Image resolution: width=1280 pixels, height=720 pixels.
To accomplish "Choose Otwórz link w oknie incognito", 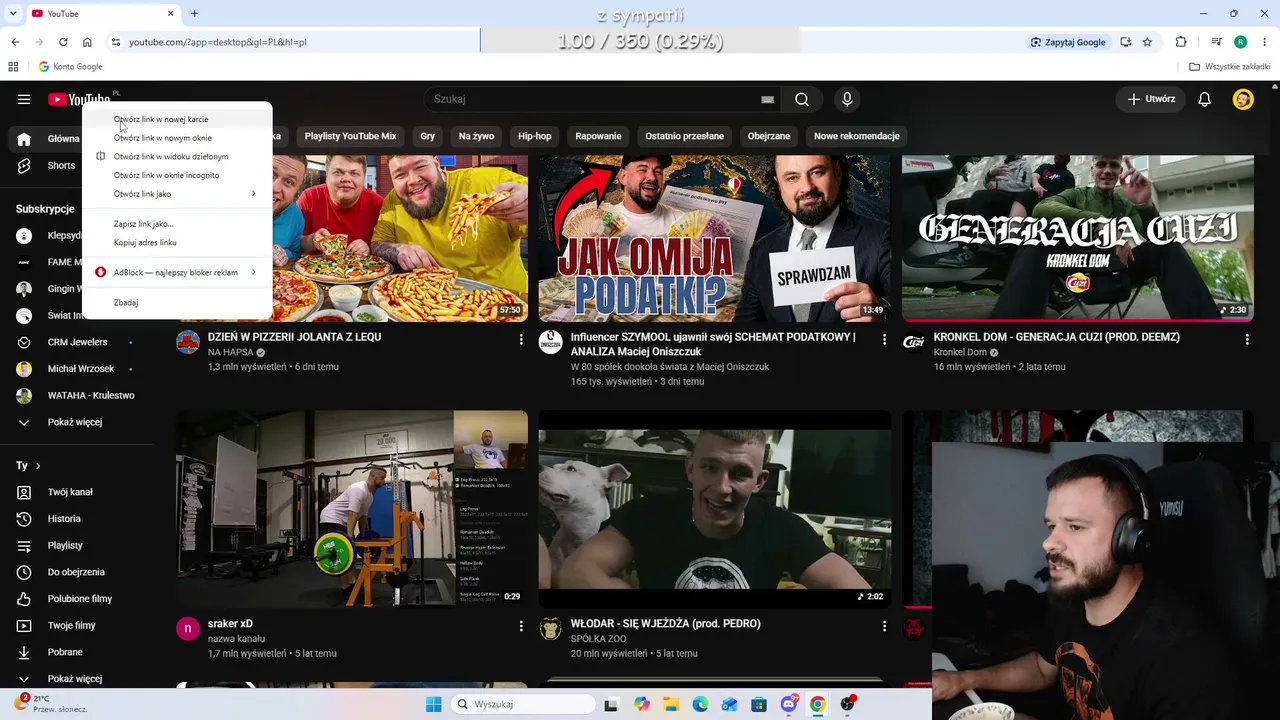I will [178, 175].
